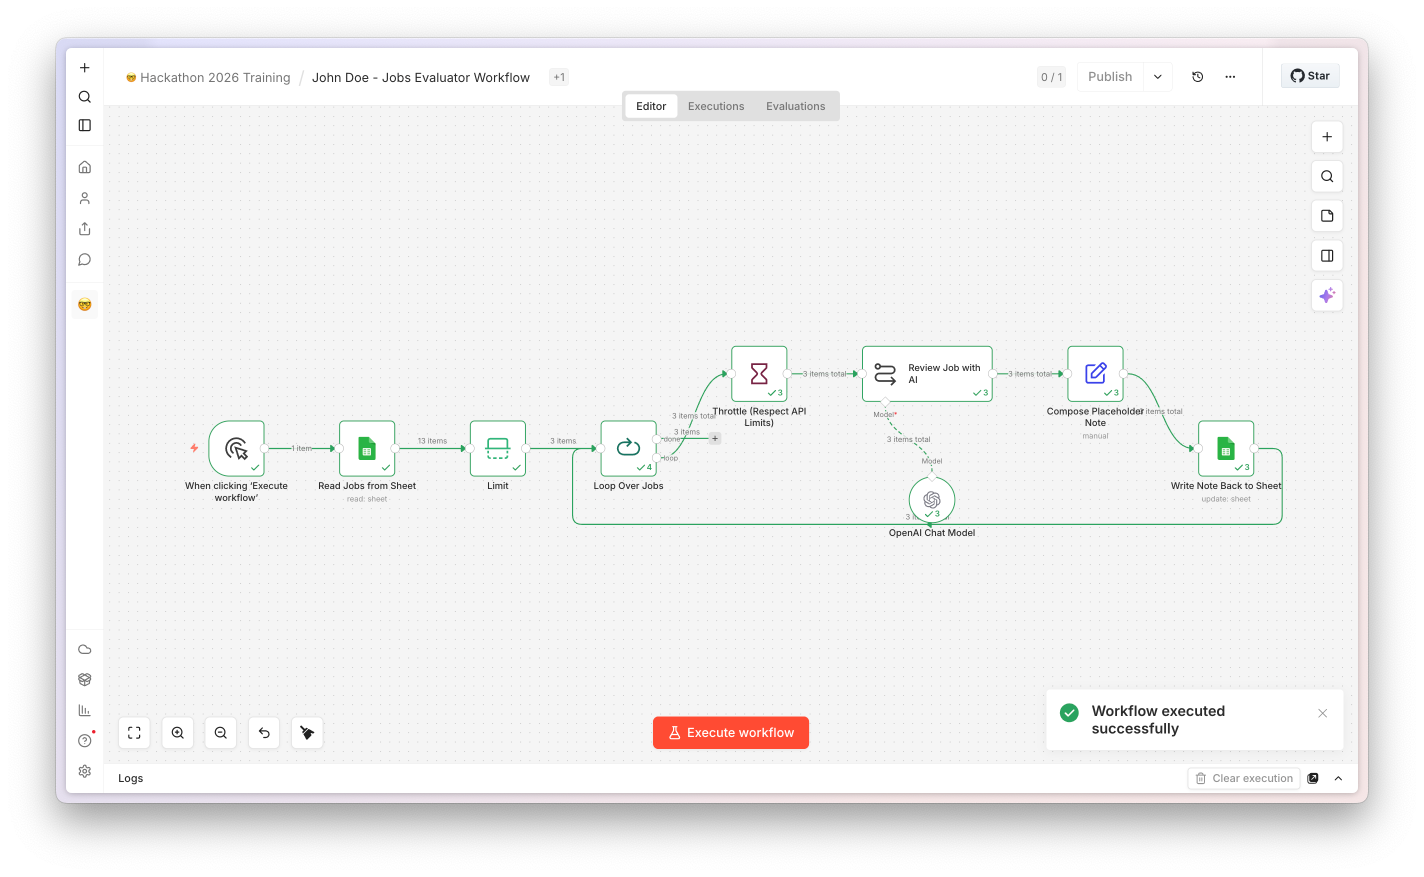Switch to the Evaluations tab
The image size is (1424, 877).
tap(796, 106)
